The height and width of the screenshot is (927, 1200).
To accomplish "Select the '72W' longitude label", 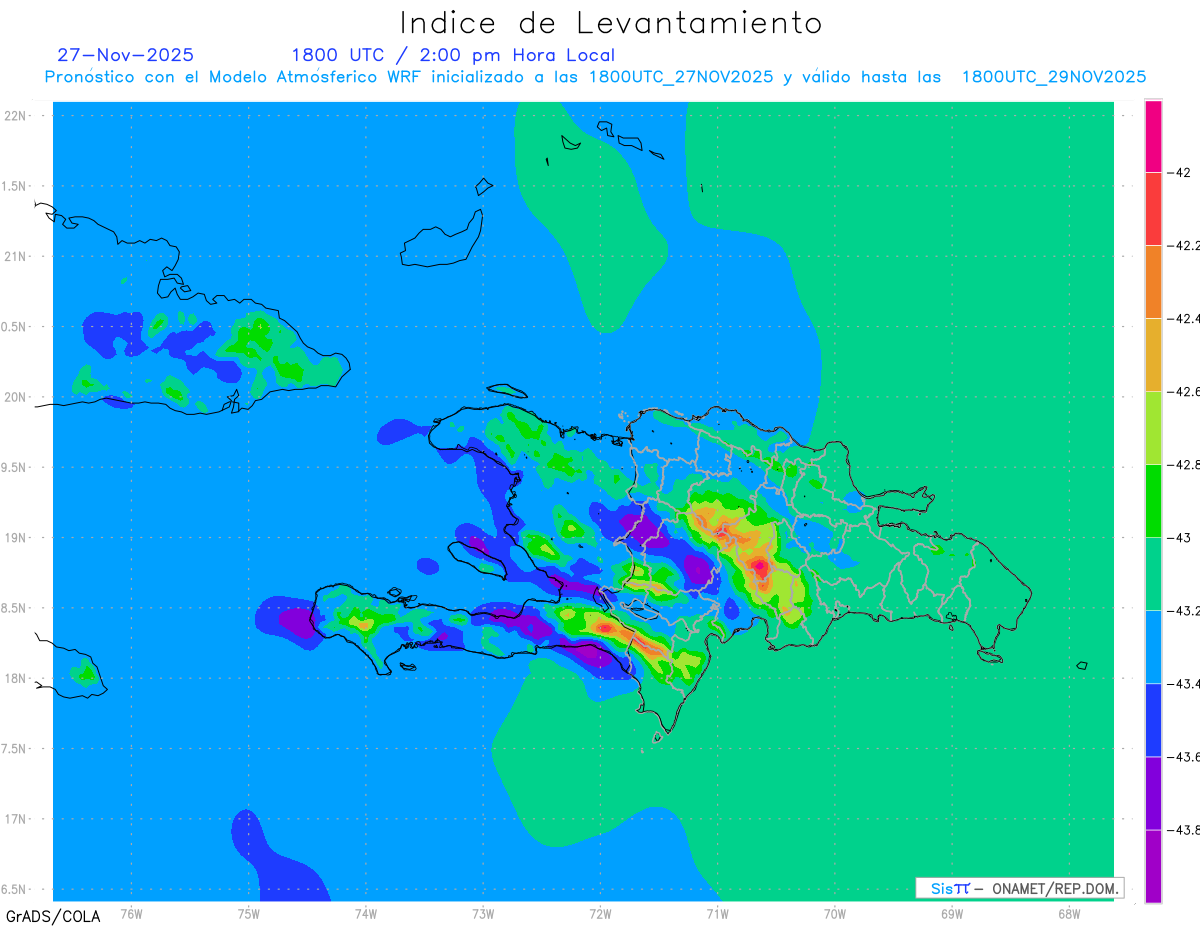I will (600, 913).
